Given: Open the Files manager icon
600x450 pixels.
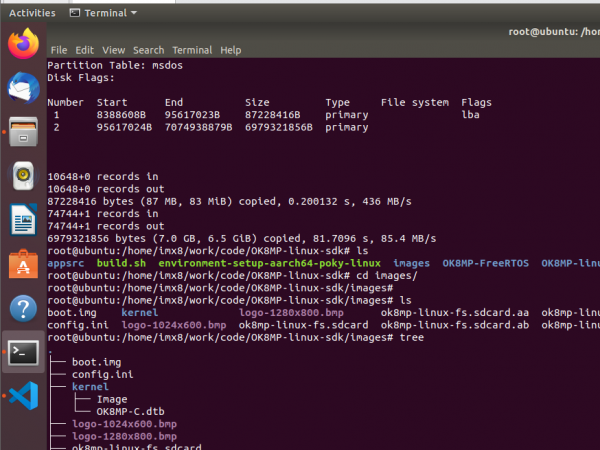Looking at the screenshot, I should (23, 131).
